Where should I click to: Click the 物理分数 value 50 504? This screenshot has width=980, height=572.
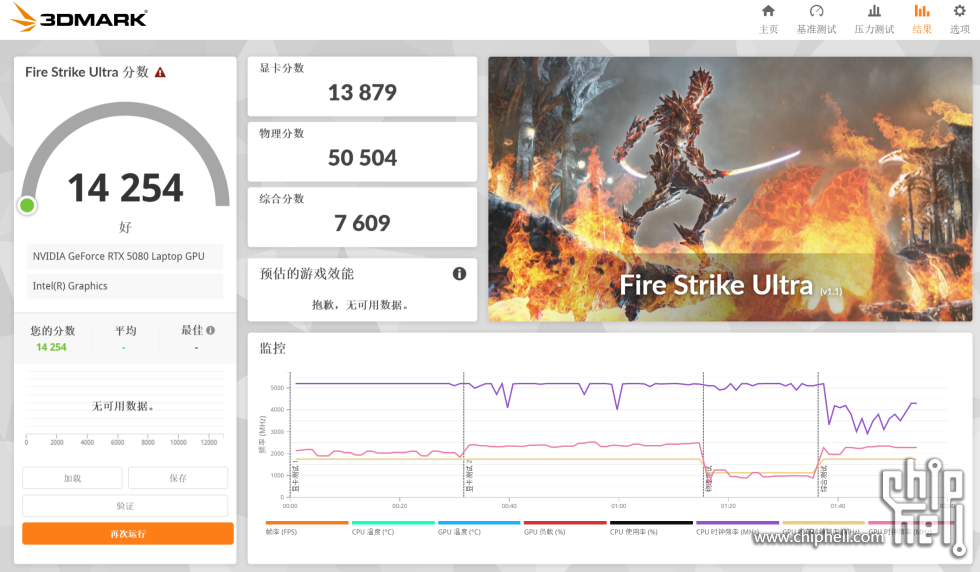pyautogui.click(x=362, y=158)
